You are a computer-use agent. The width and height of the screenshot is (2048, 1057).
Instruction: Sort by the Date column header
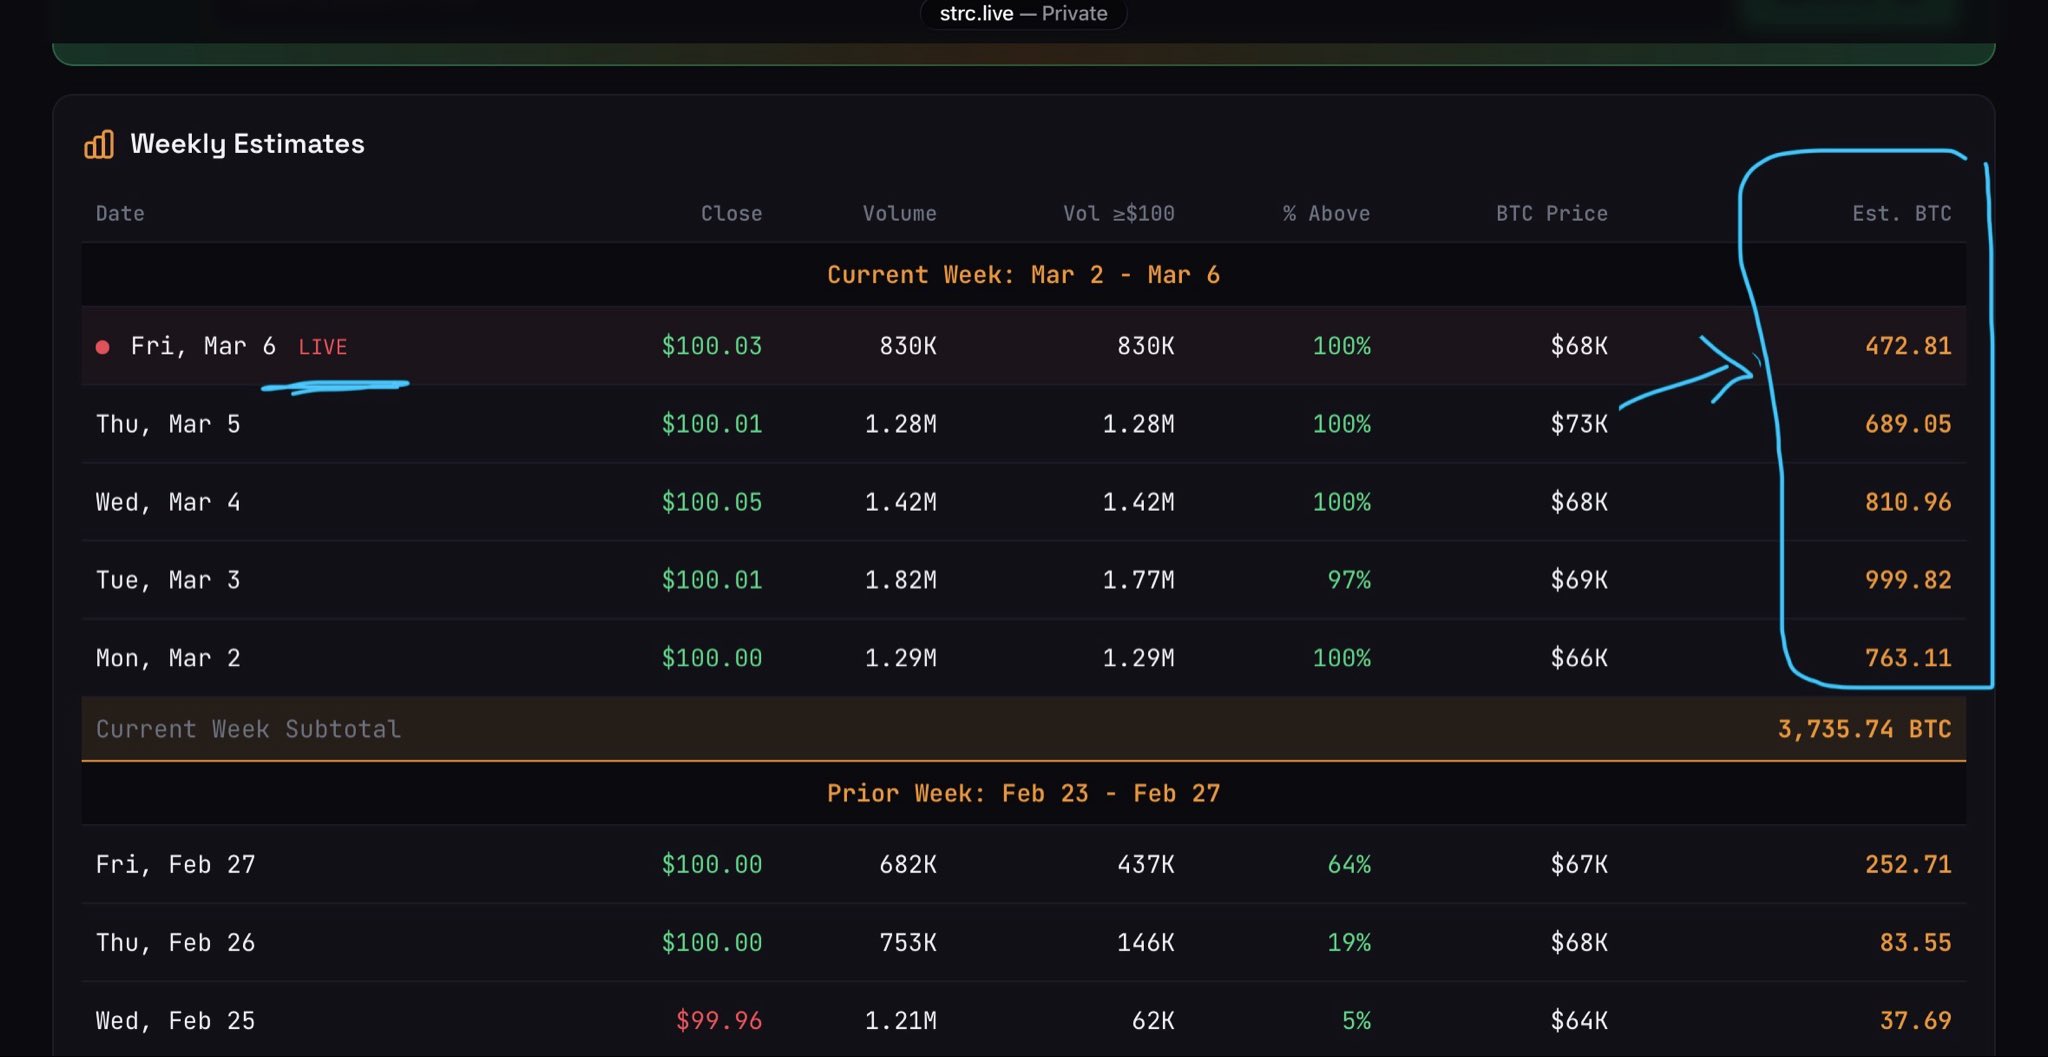[120, 214]
